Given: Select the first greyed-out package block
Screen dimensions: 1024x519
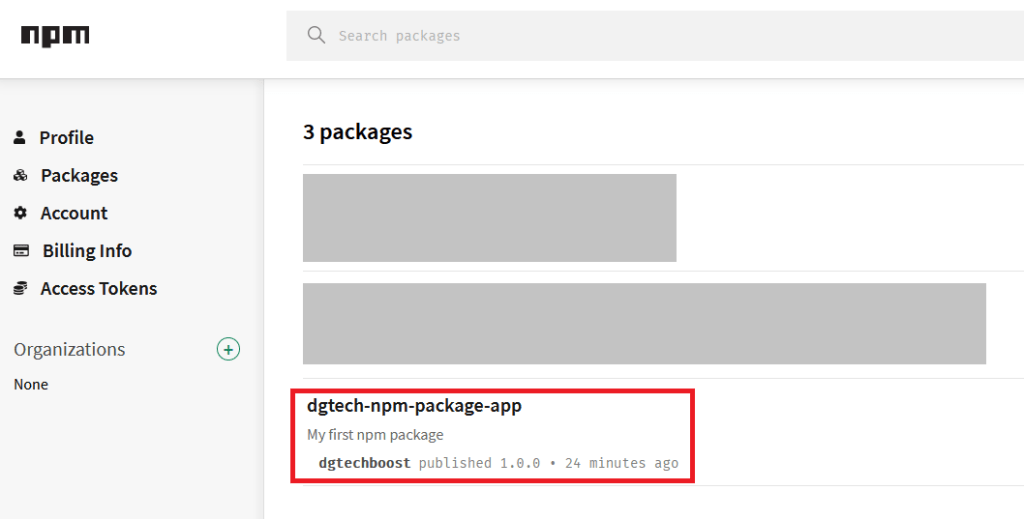Looking at the screenshot, I should 489,217.
